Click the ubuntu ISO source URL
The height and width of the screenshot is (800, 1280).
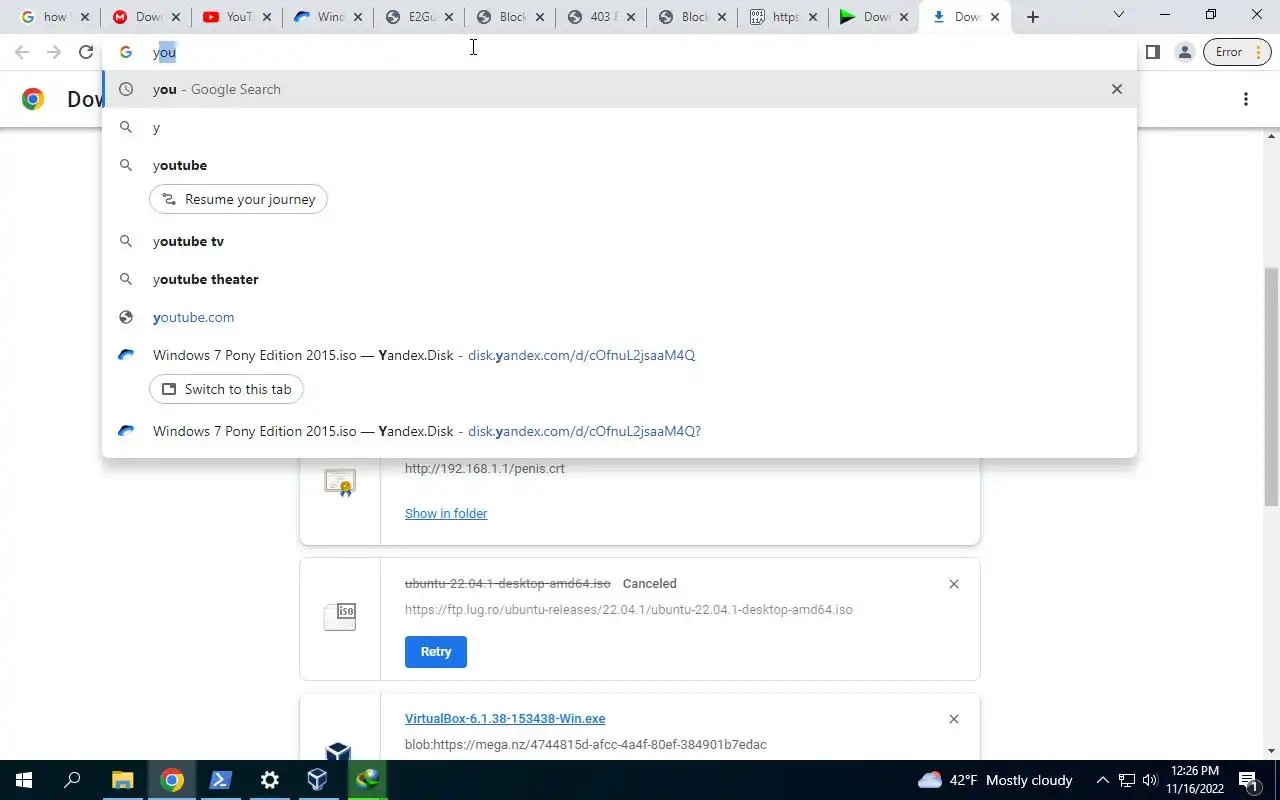629,609
